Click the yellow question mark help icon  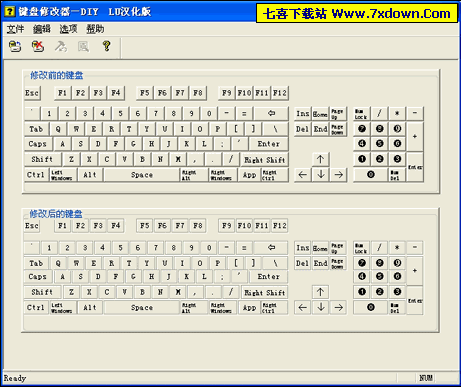(106, 46)
